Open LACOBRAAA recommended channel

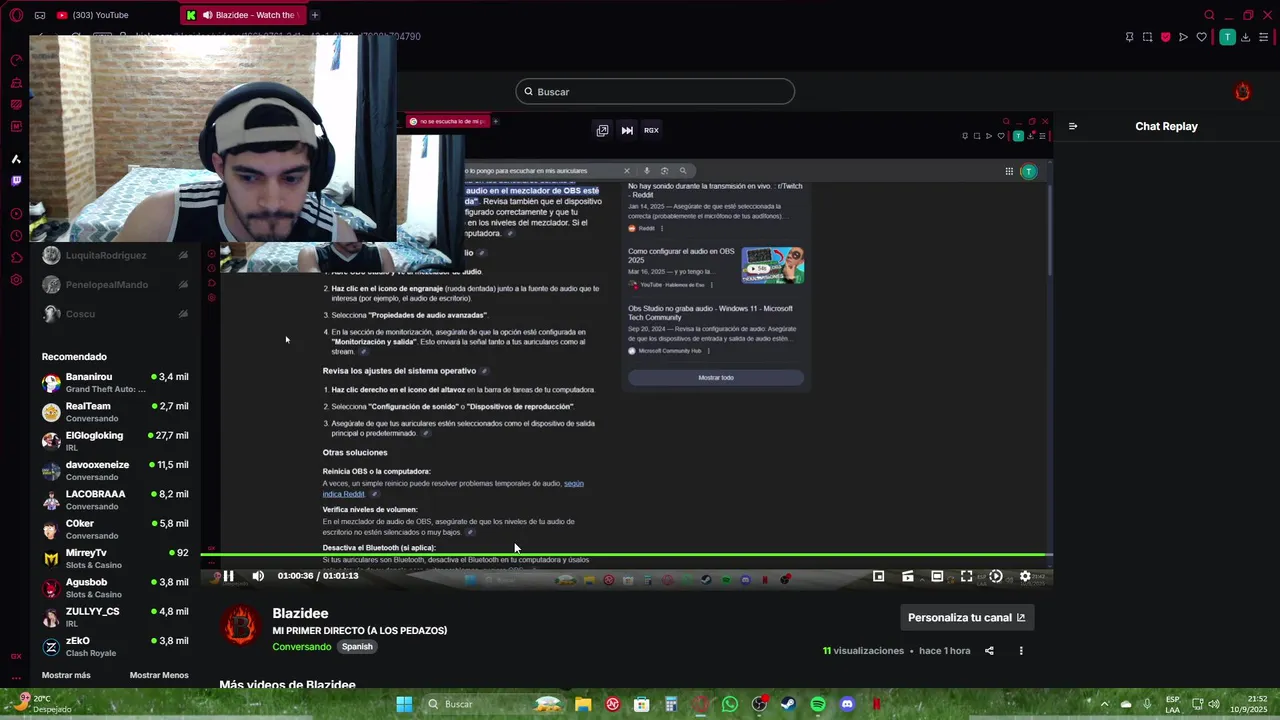[x=116, y=499]
